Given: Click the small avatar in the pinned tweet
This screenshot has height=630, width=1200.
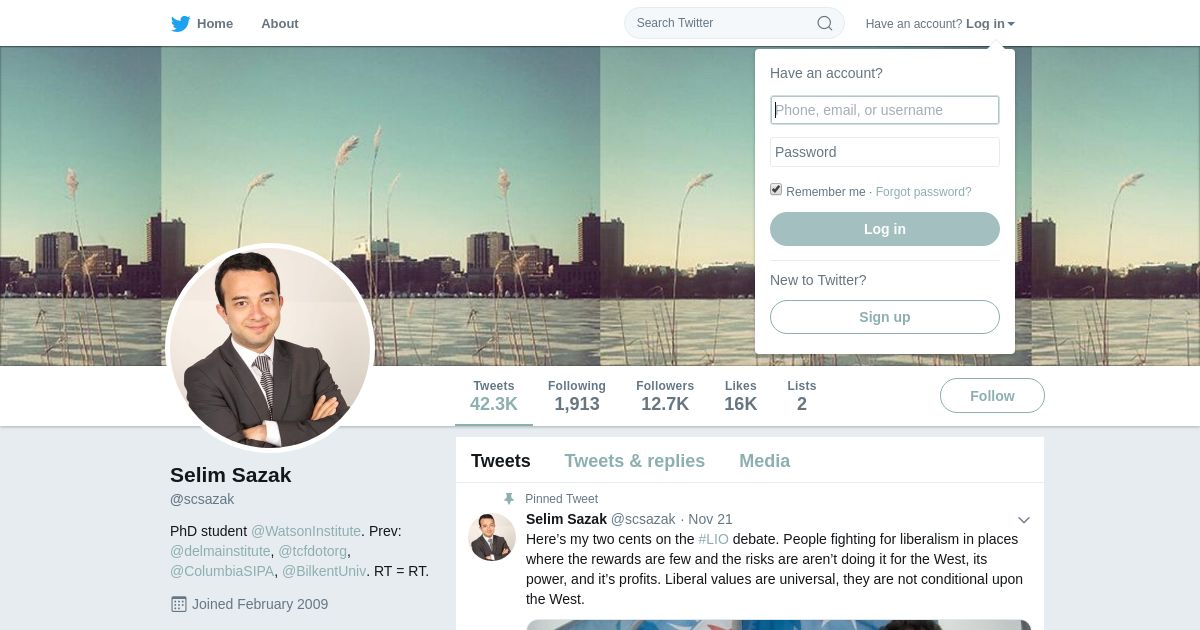Looking at the screenshot, I should [492, 537].
